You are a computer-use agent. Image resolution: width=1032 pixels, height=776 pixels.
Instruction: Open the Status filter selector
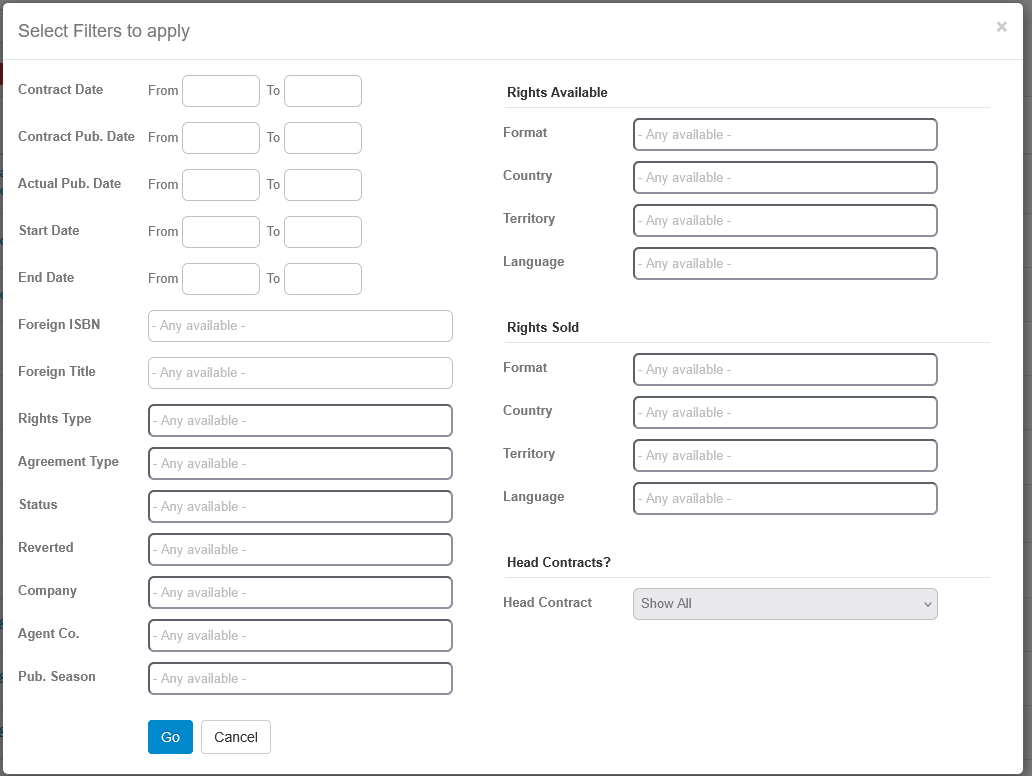[300, 507]
